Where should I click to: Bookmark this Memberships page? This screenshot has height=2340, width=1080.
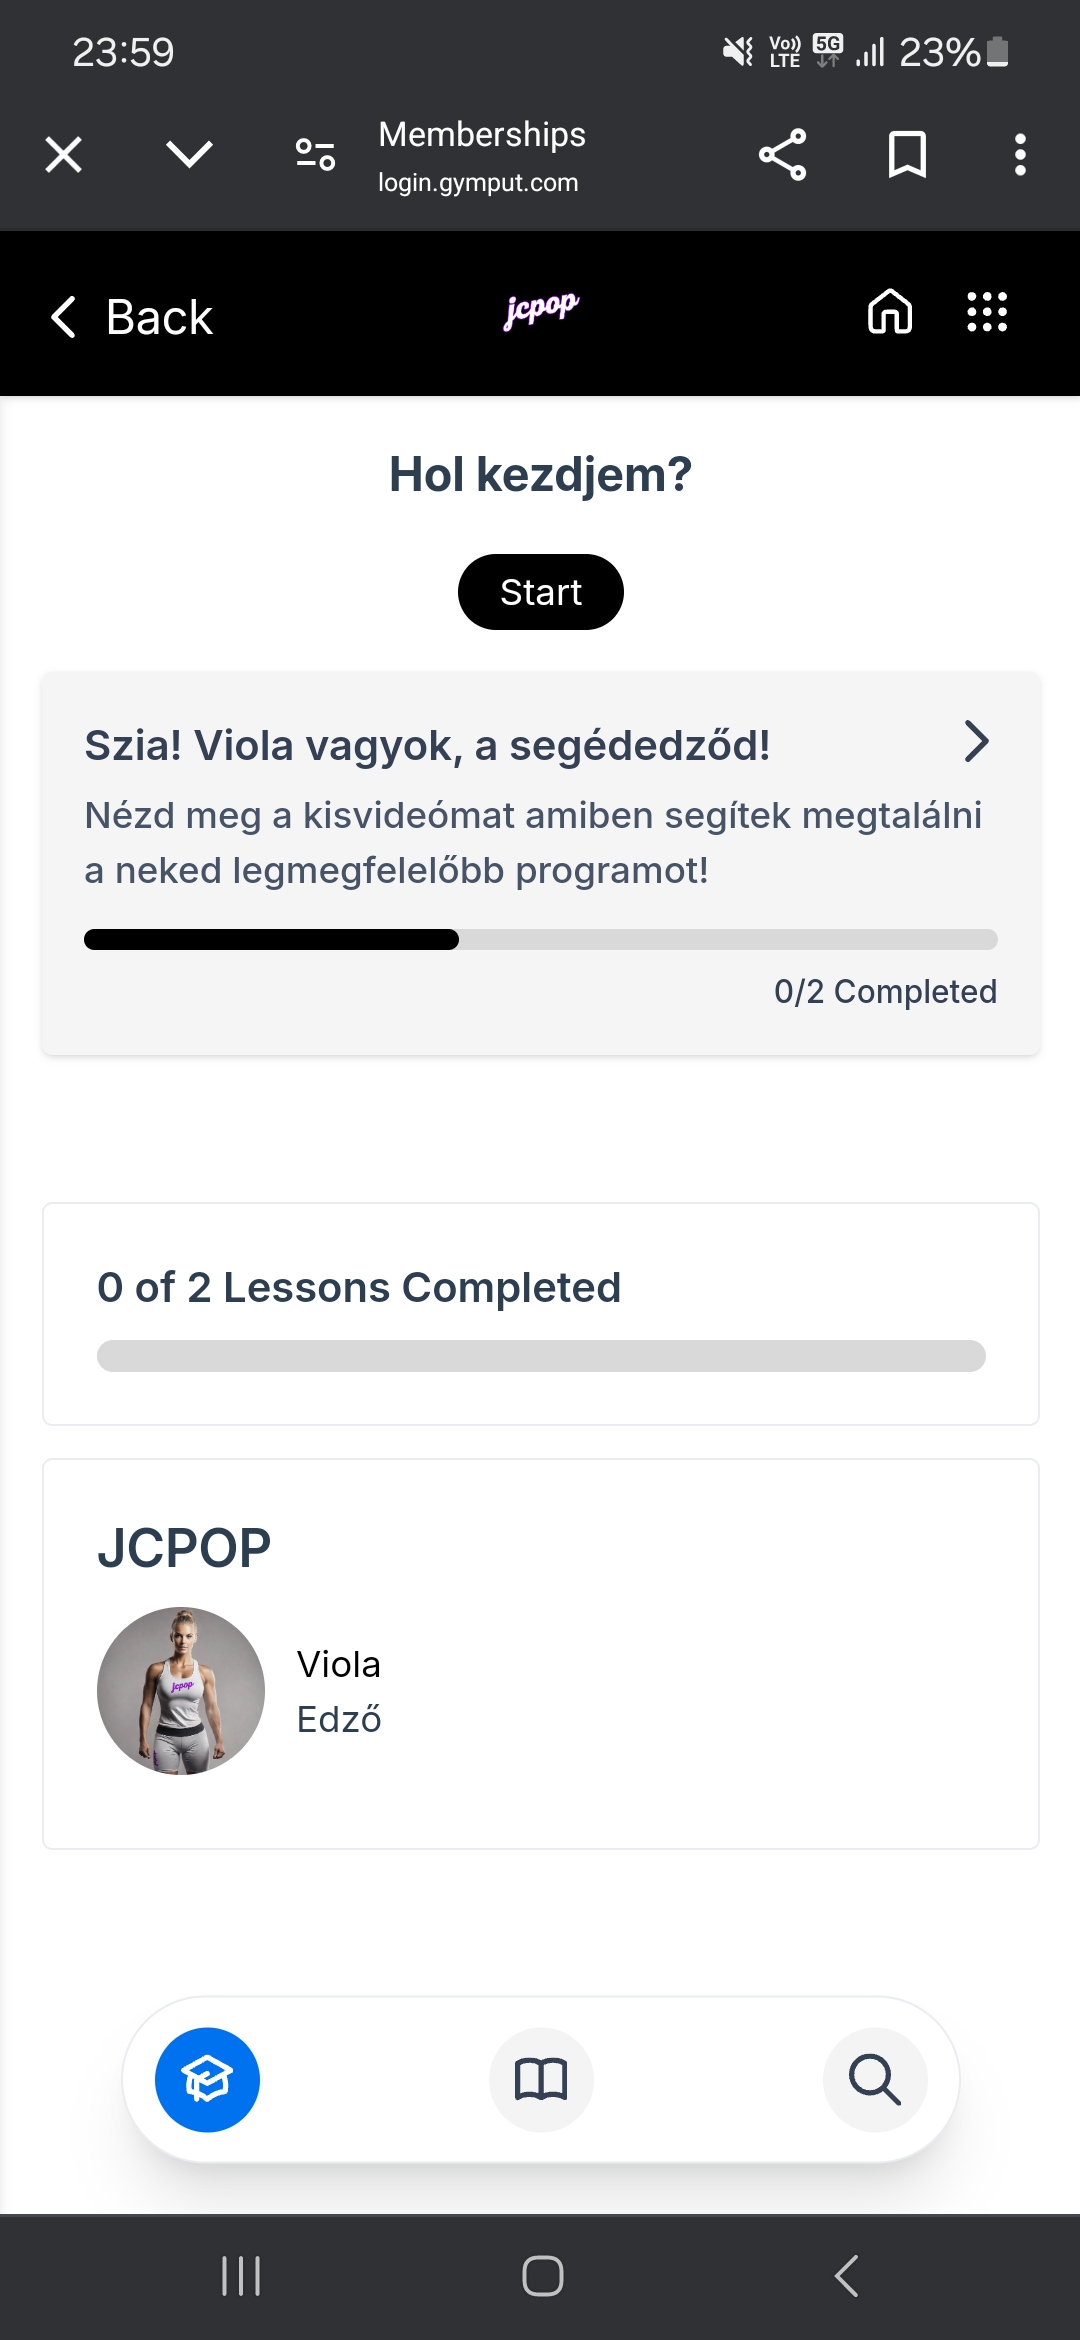pos(907,155)
